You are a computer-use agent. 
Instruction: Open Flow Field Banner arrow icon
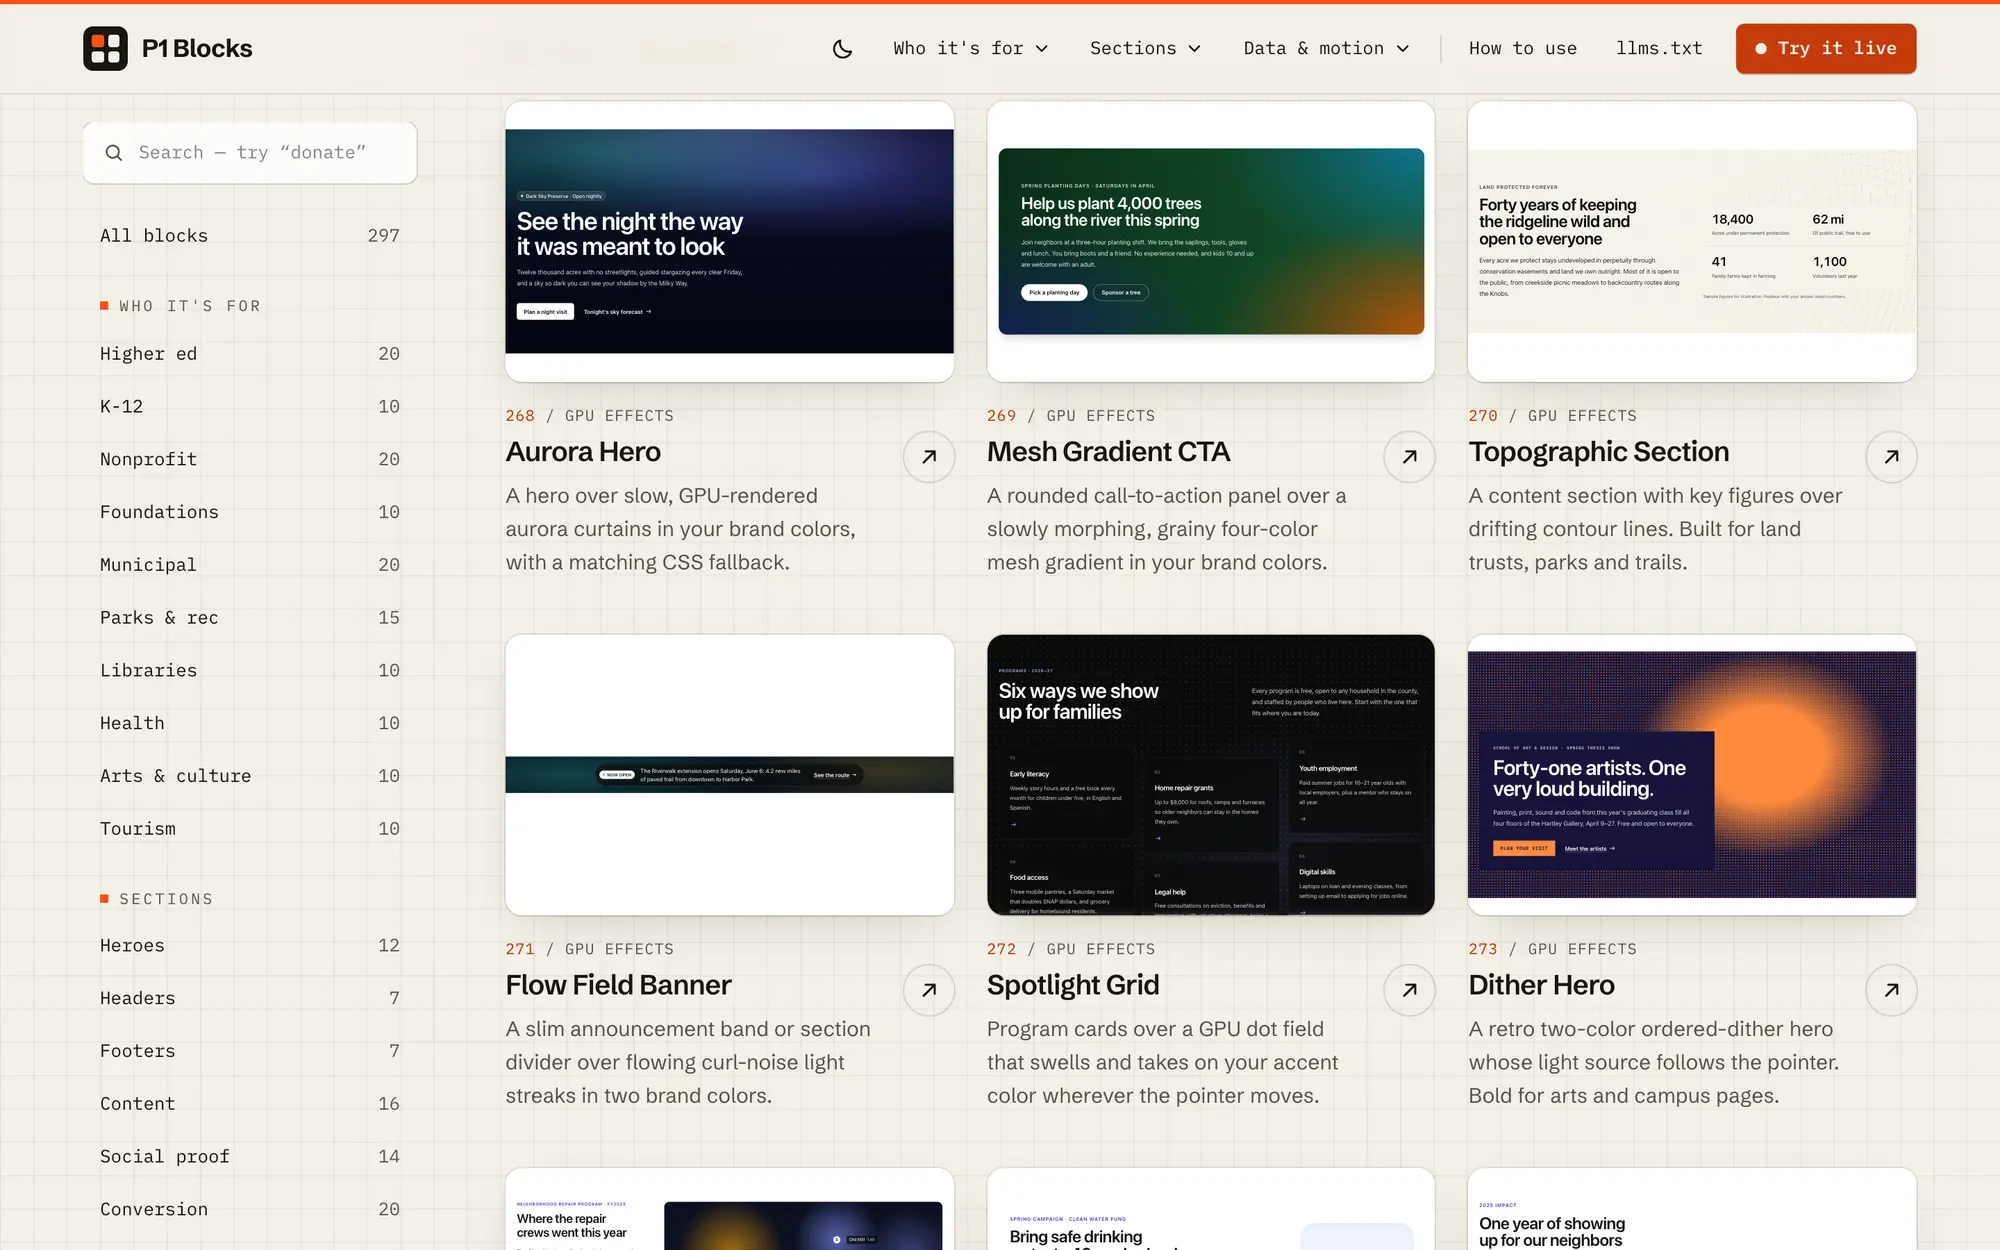pyautogui.click(x=929, y=990)
